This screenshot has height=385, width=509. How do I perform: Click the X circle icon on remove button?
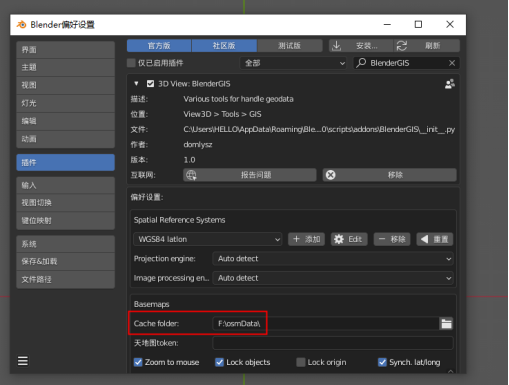point(330,175)
